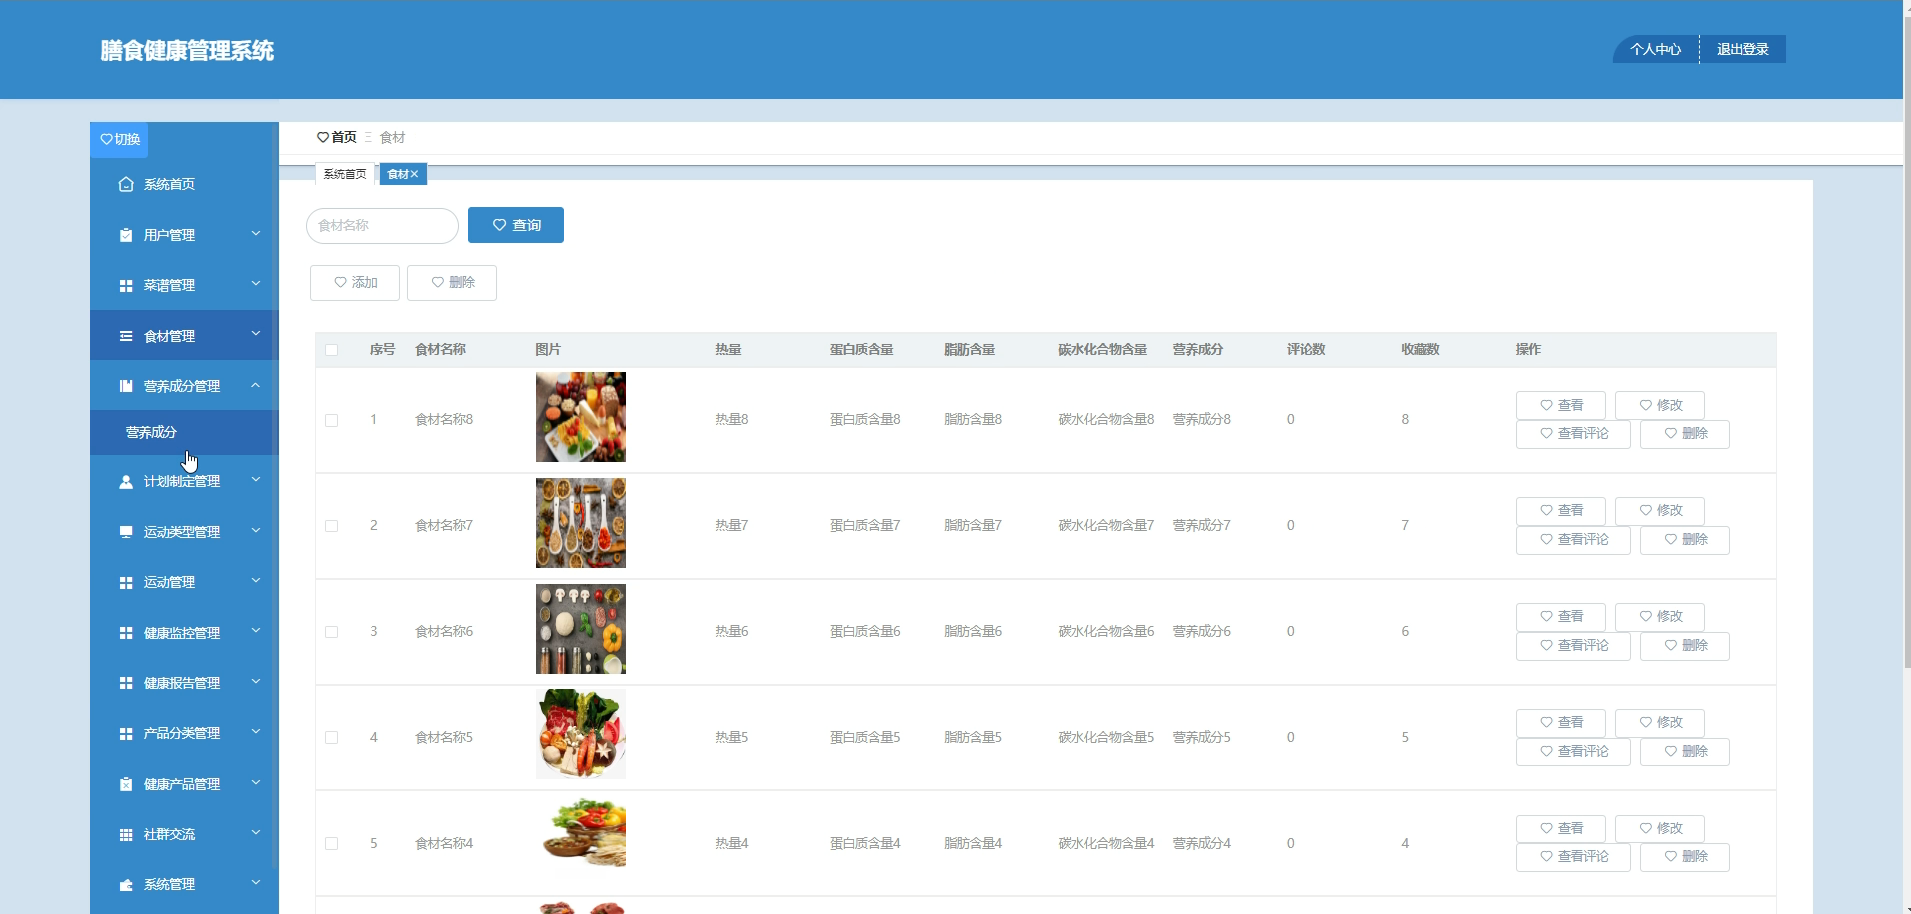Click 修改 for 食材名称4 row
The image size is (1911, 914).
[1660, 829]
